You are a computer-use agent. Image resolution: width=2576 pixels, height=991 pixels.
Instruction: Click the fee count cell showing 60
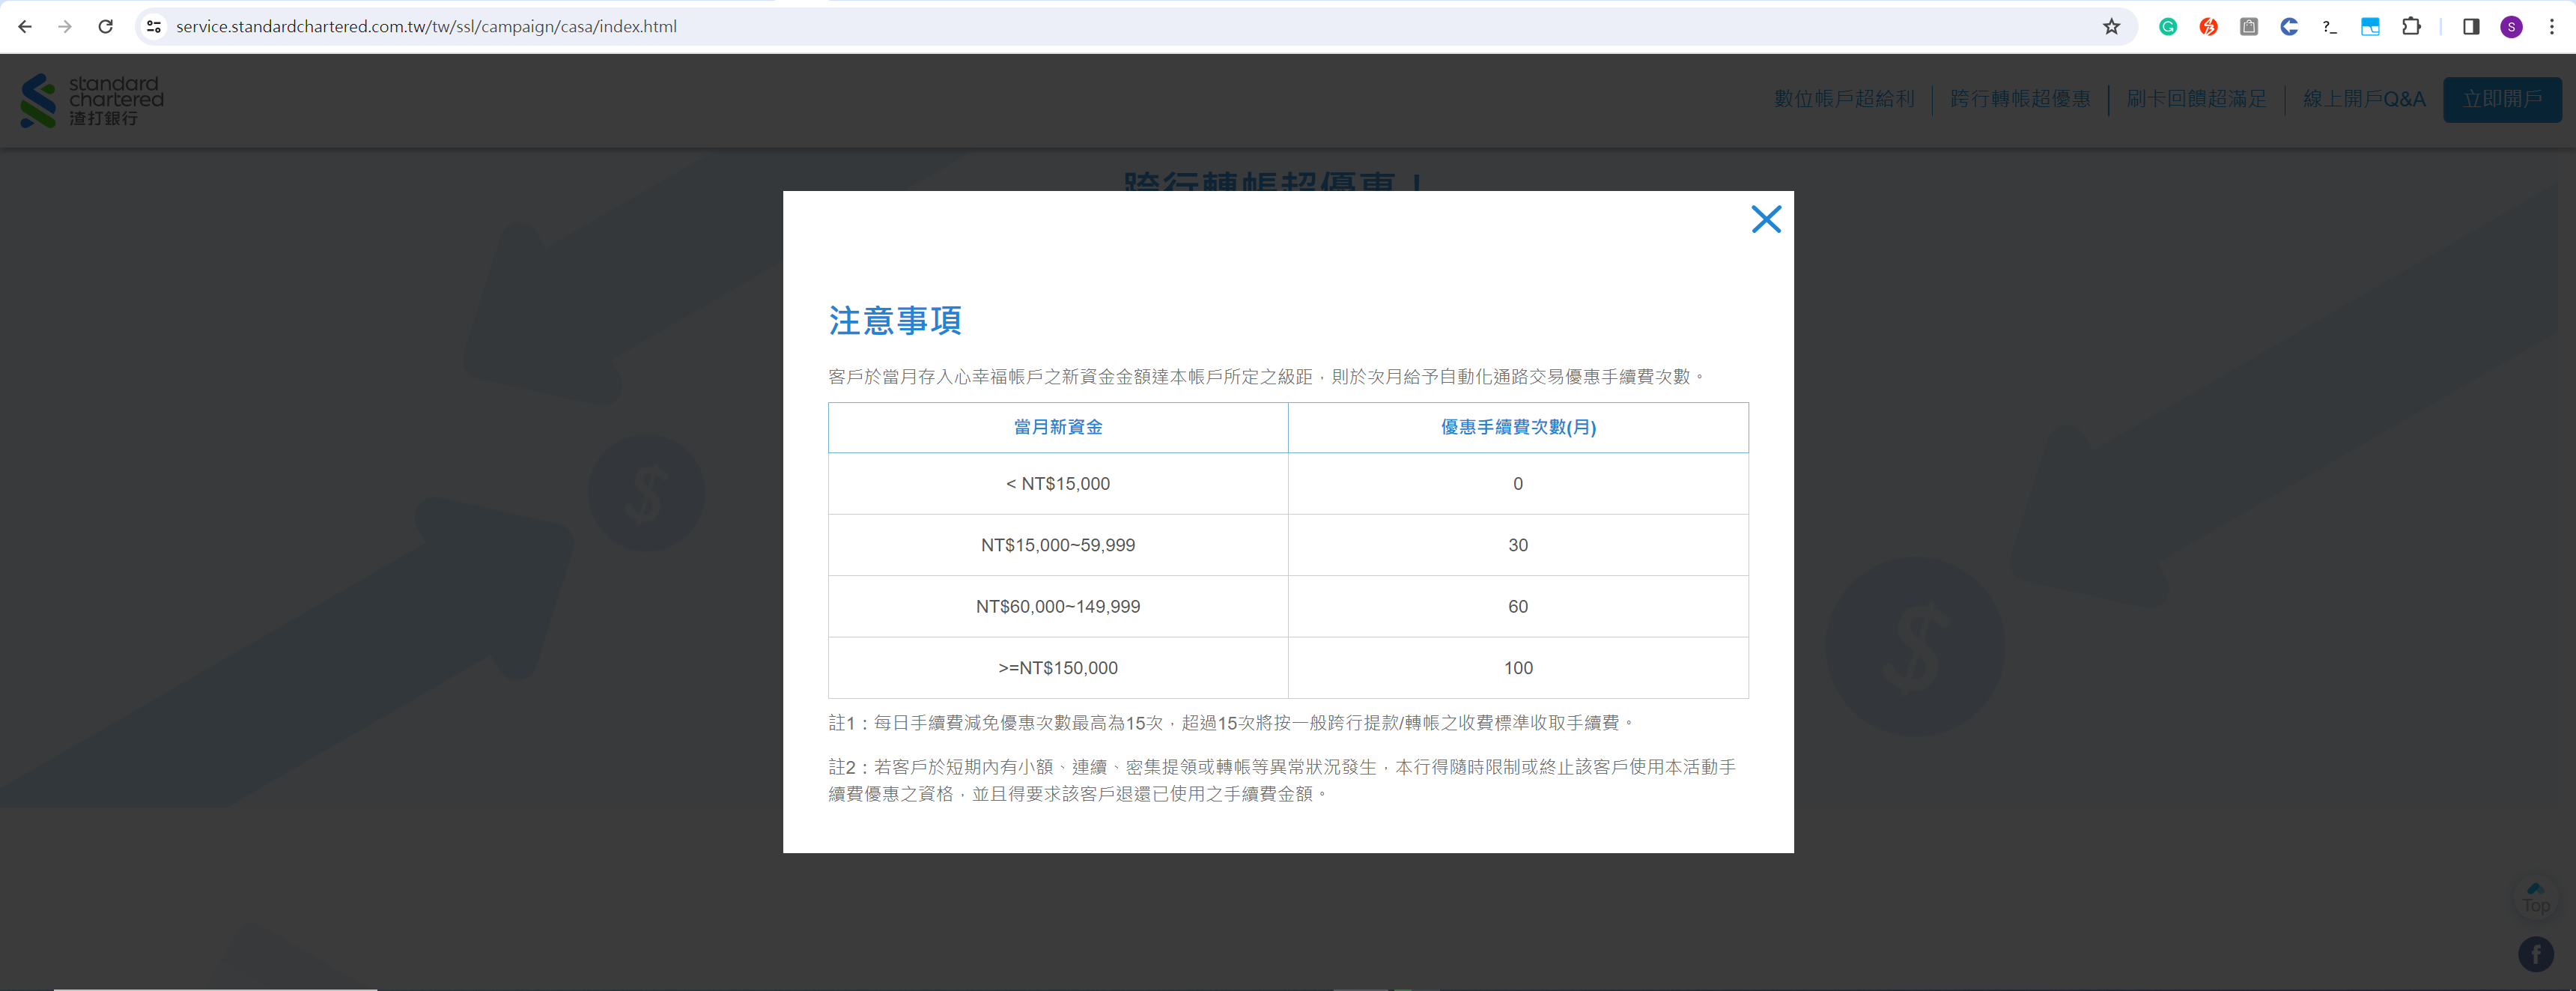pos(1518,606)
